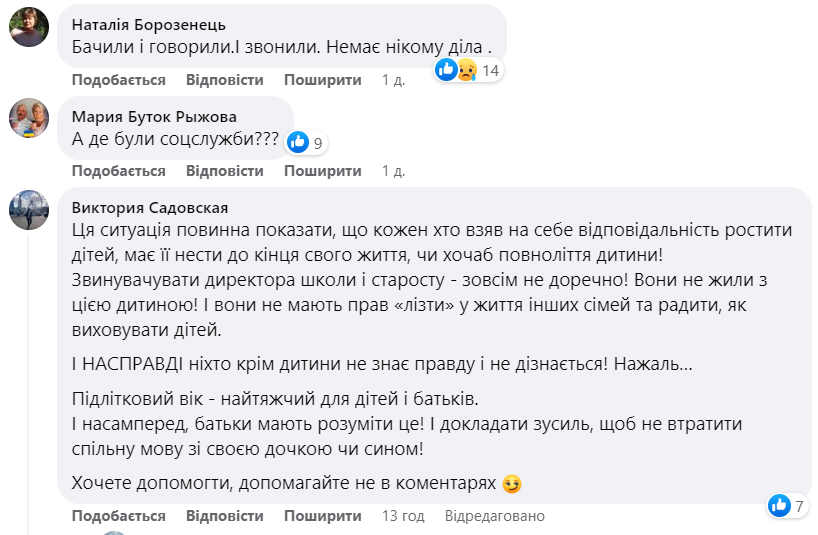This screenshot has width=818, height=535.
Task: Reply to Мария Буток Рыжова's comment
Action: click(225, 171)
